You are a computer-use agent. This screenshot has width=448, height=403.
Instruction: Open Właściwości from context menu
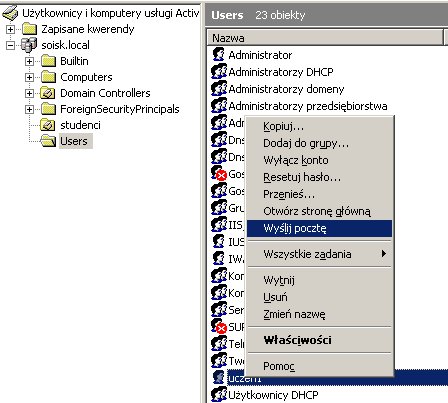point(319,340)
